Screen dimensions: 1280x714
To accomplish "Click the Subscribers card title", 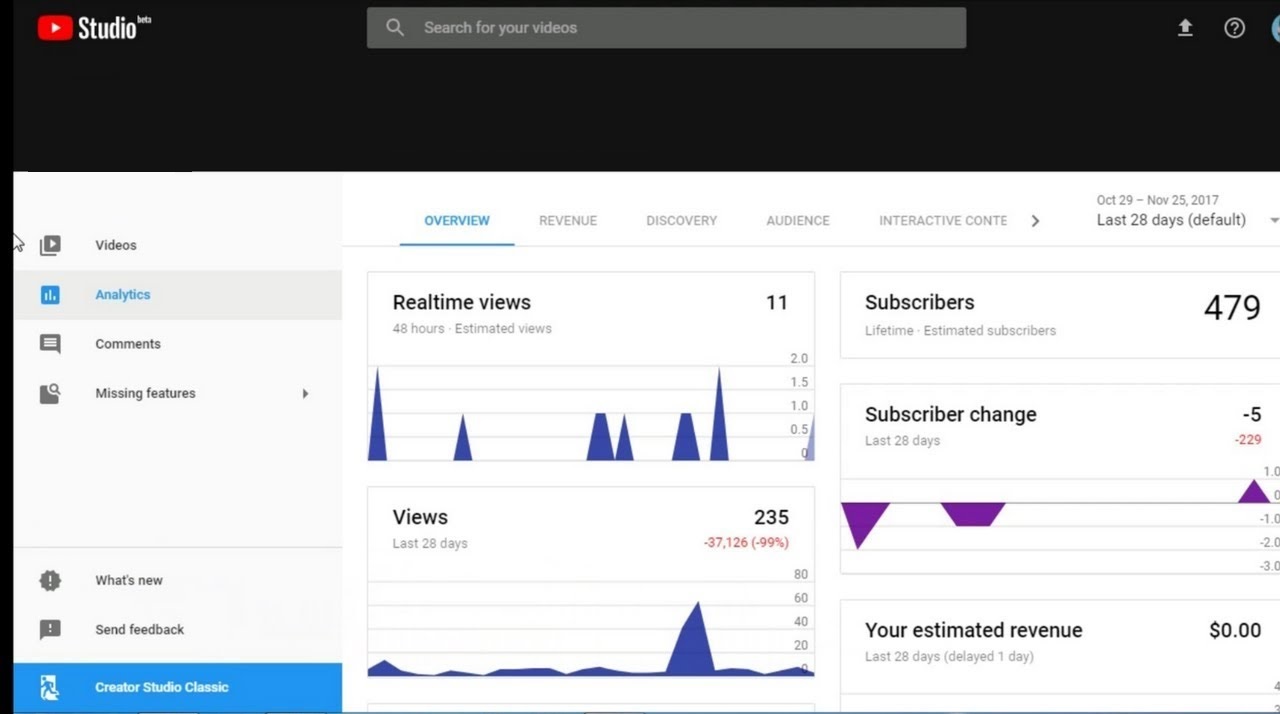I will [920, 302].
